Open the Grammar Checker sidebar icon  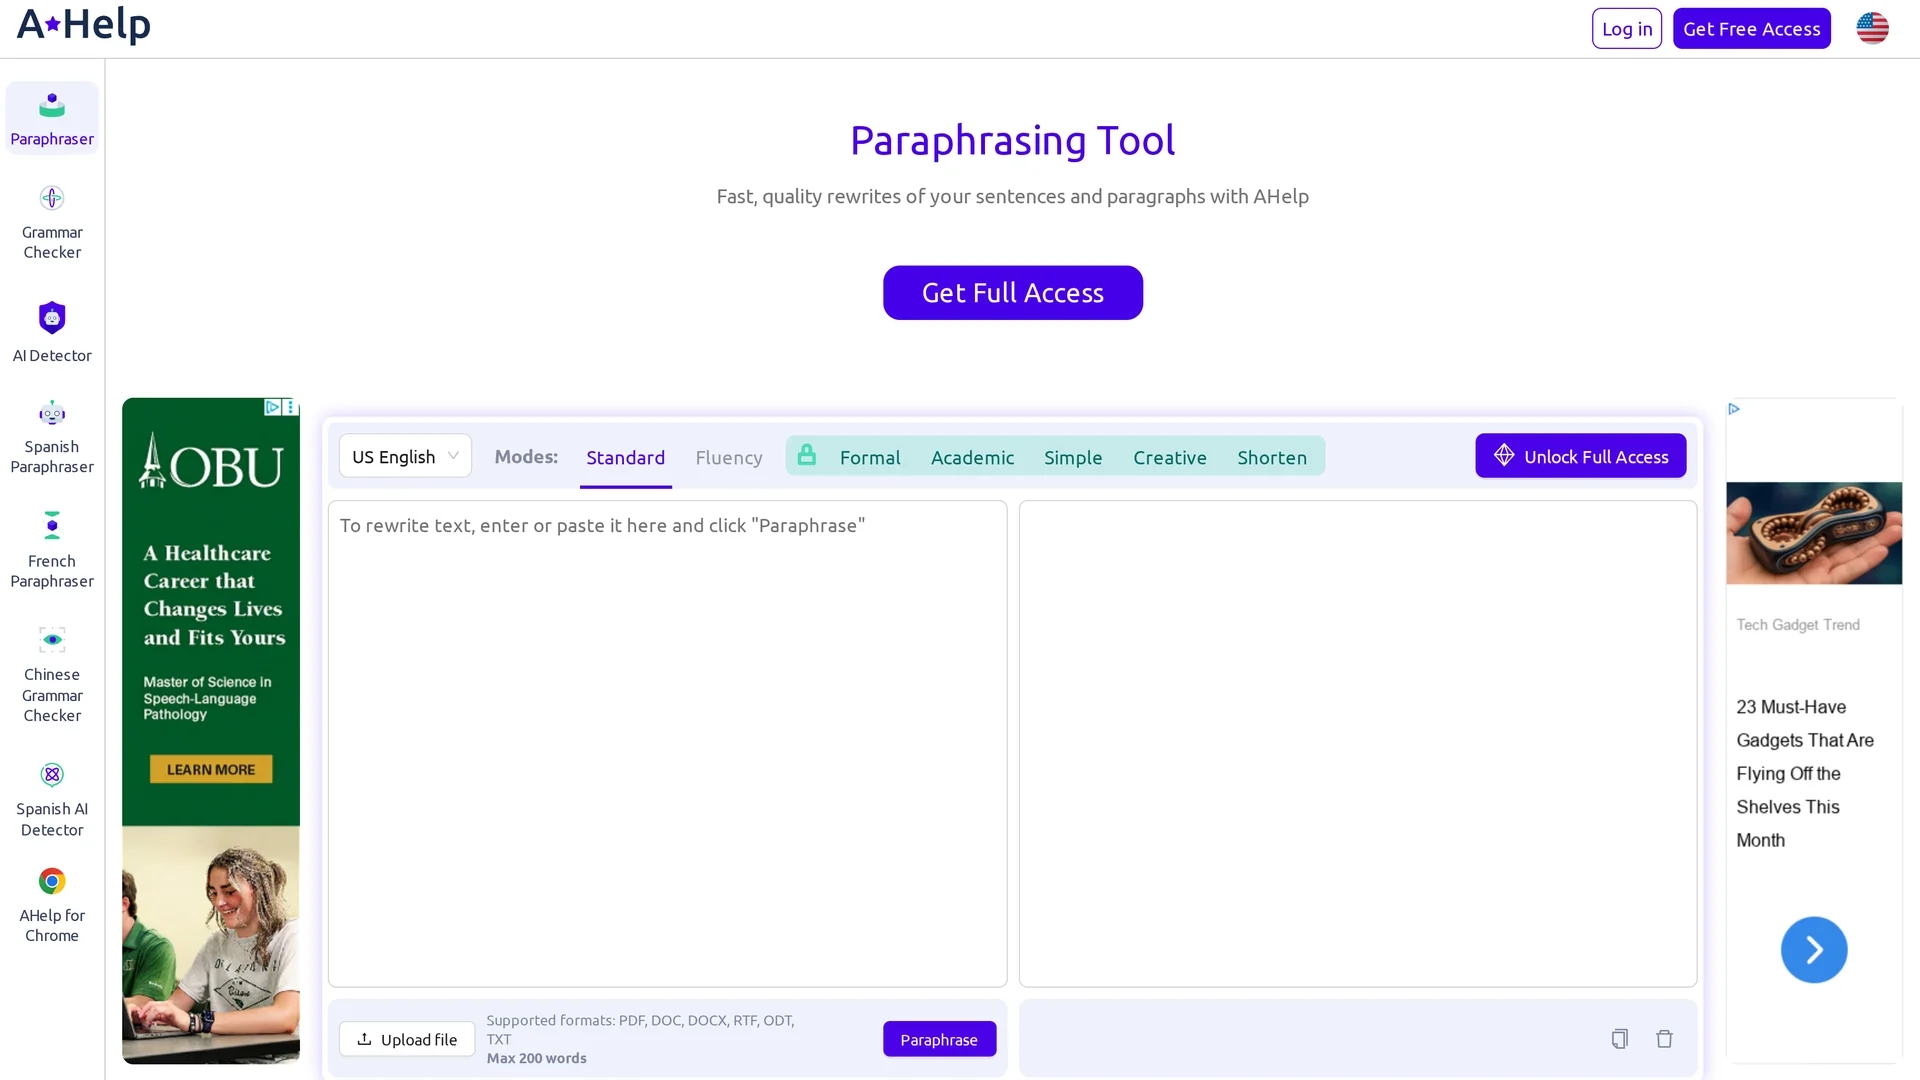click(x=52, y=198)
